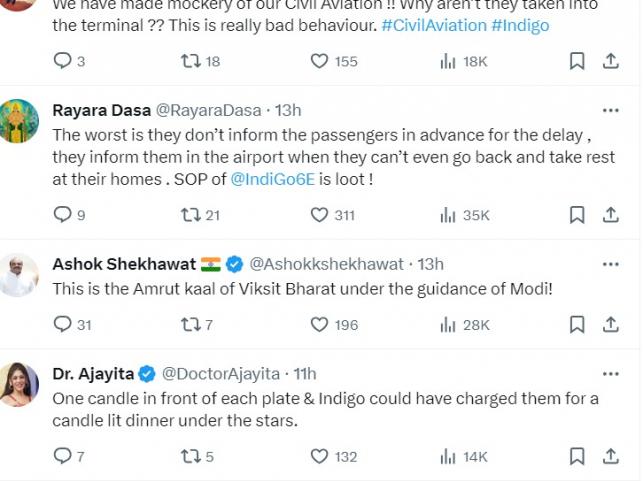643x481 pixels.
Task: Open more options on Rayara Dasa's tweet
Action: pos(610,110)
